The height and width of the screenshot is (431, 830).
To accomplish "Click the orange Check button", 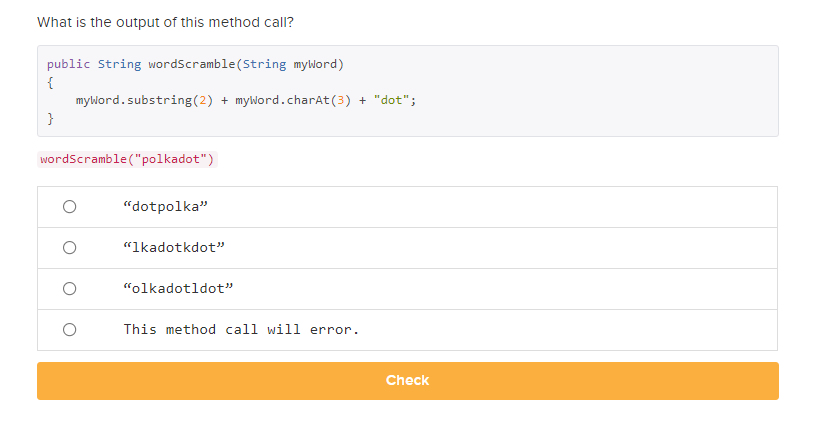I will coord(408,381).
